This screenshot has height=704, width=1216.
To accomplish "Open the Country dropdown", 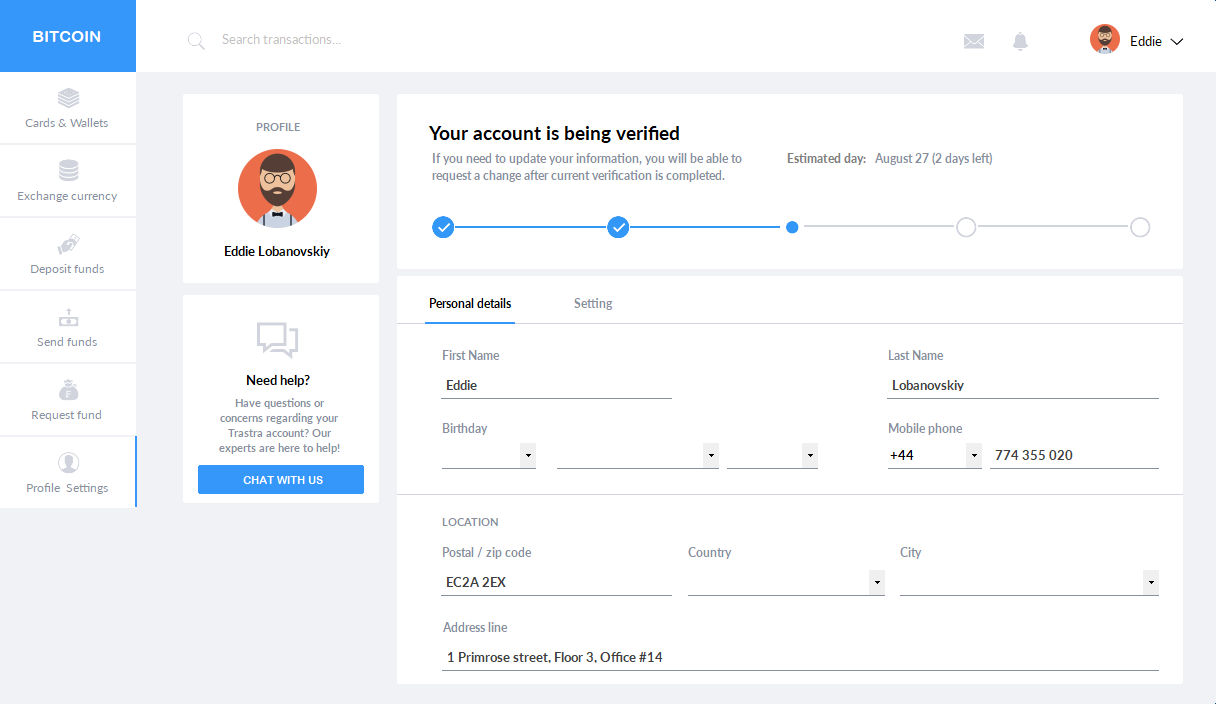I will coord(786,582).
